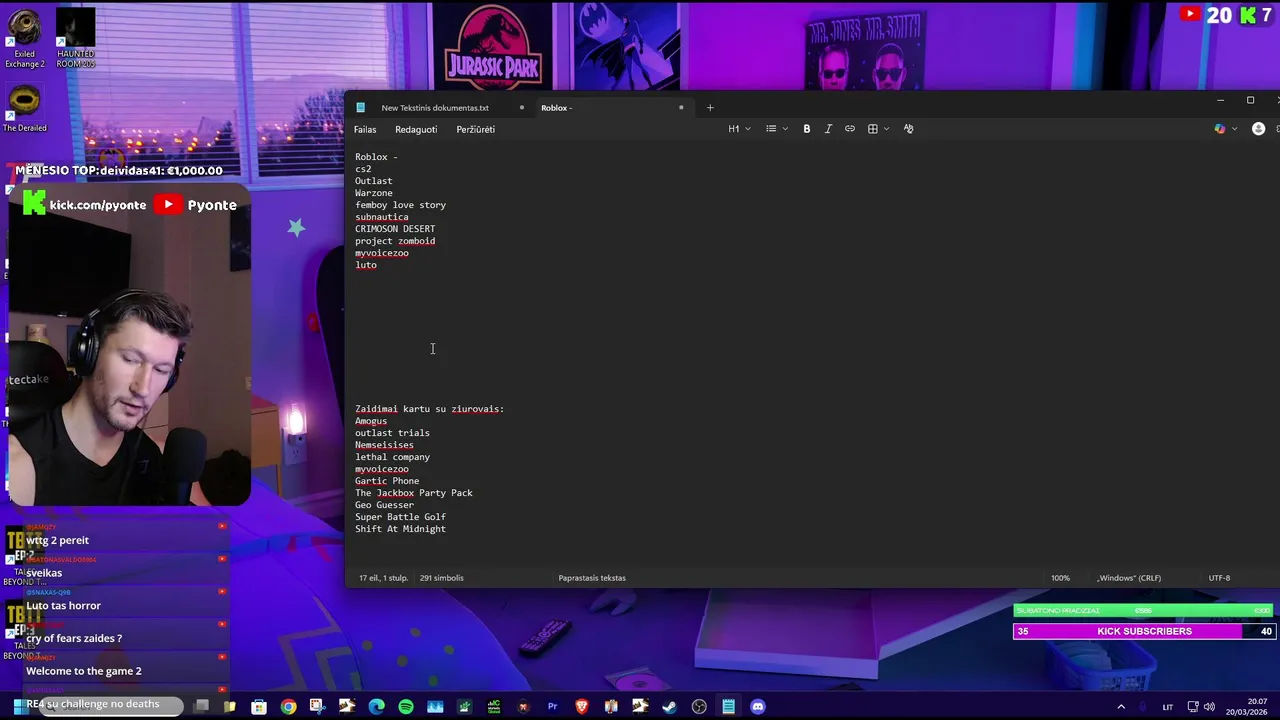Click the heading 'Zaidimai kartu su ziurovais:'

[x=429, y=409]
